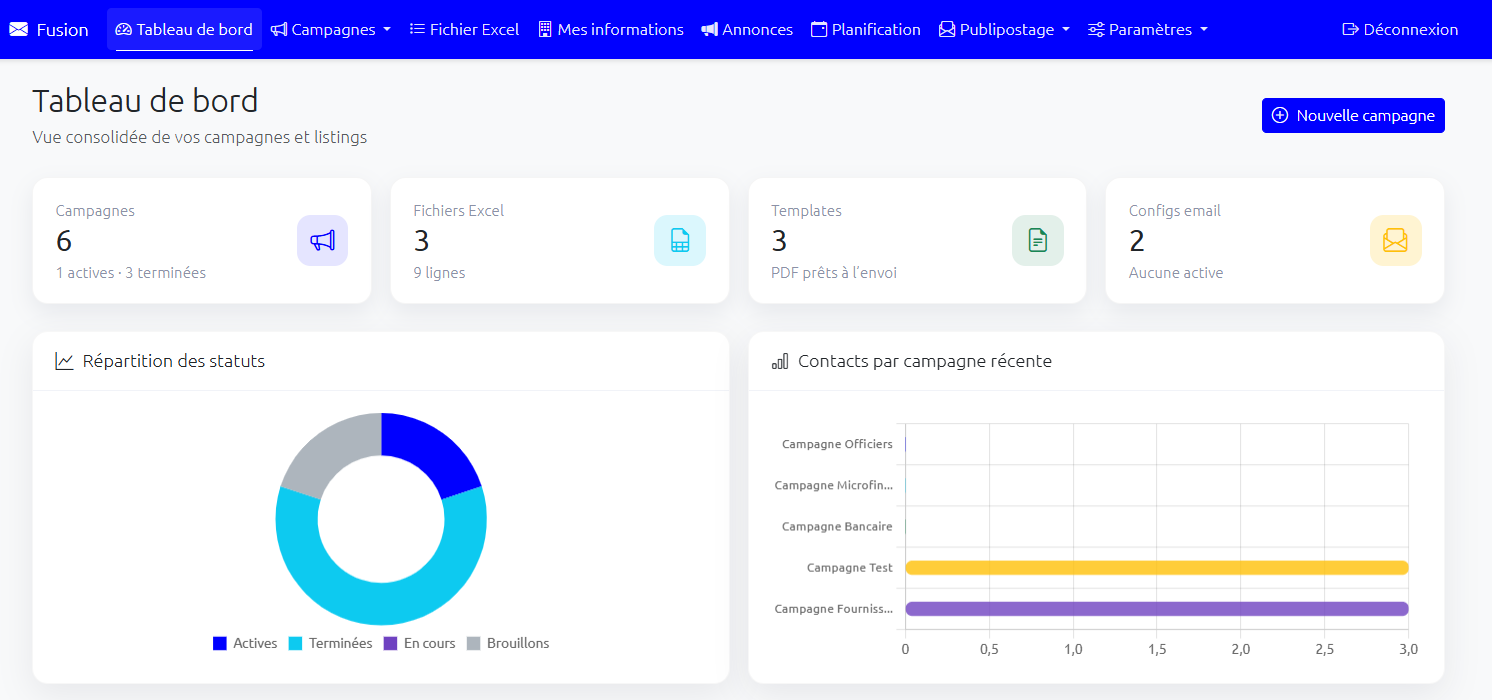This screenshot has height=700, width=1492.
Task: Open the Fichier Excel menu item
Action: (465, 30)
